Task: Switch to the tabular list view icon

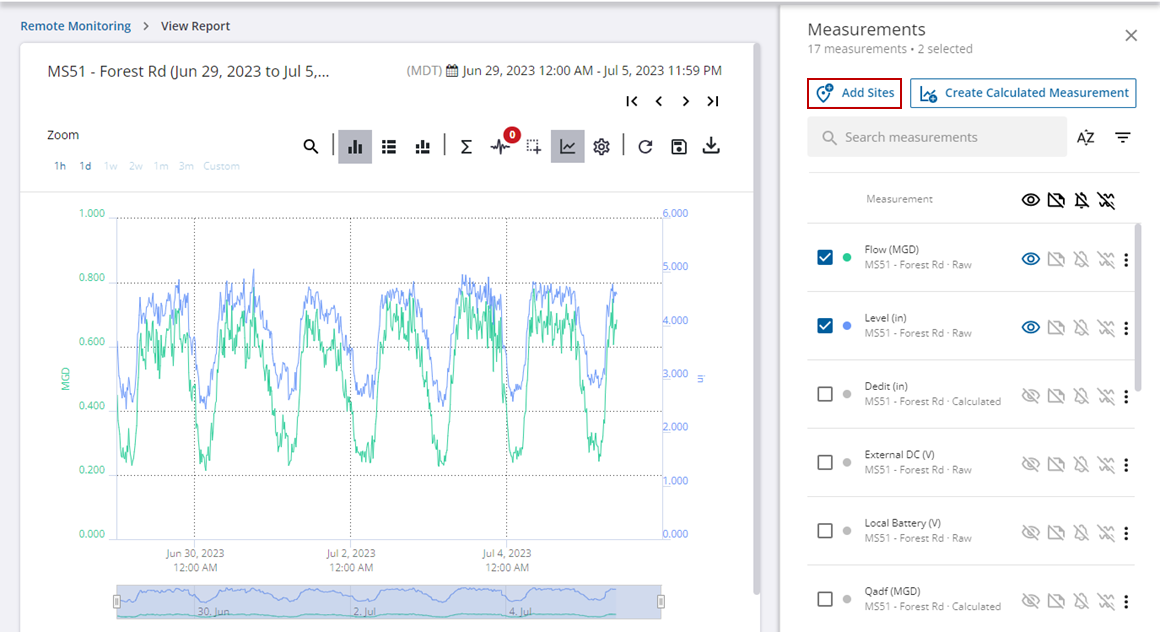Action: point(389,147)
